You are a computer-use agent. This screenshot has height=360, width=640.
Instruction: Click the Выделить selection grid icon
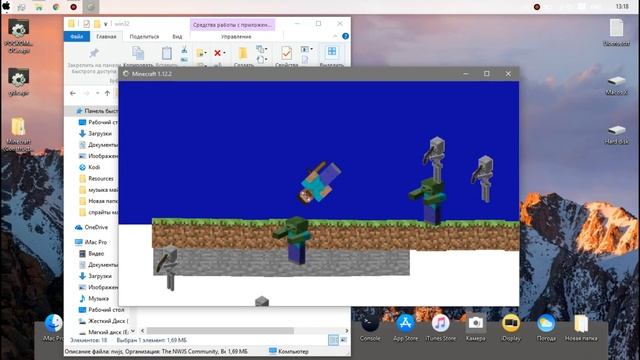332,52
